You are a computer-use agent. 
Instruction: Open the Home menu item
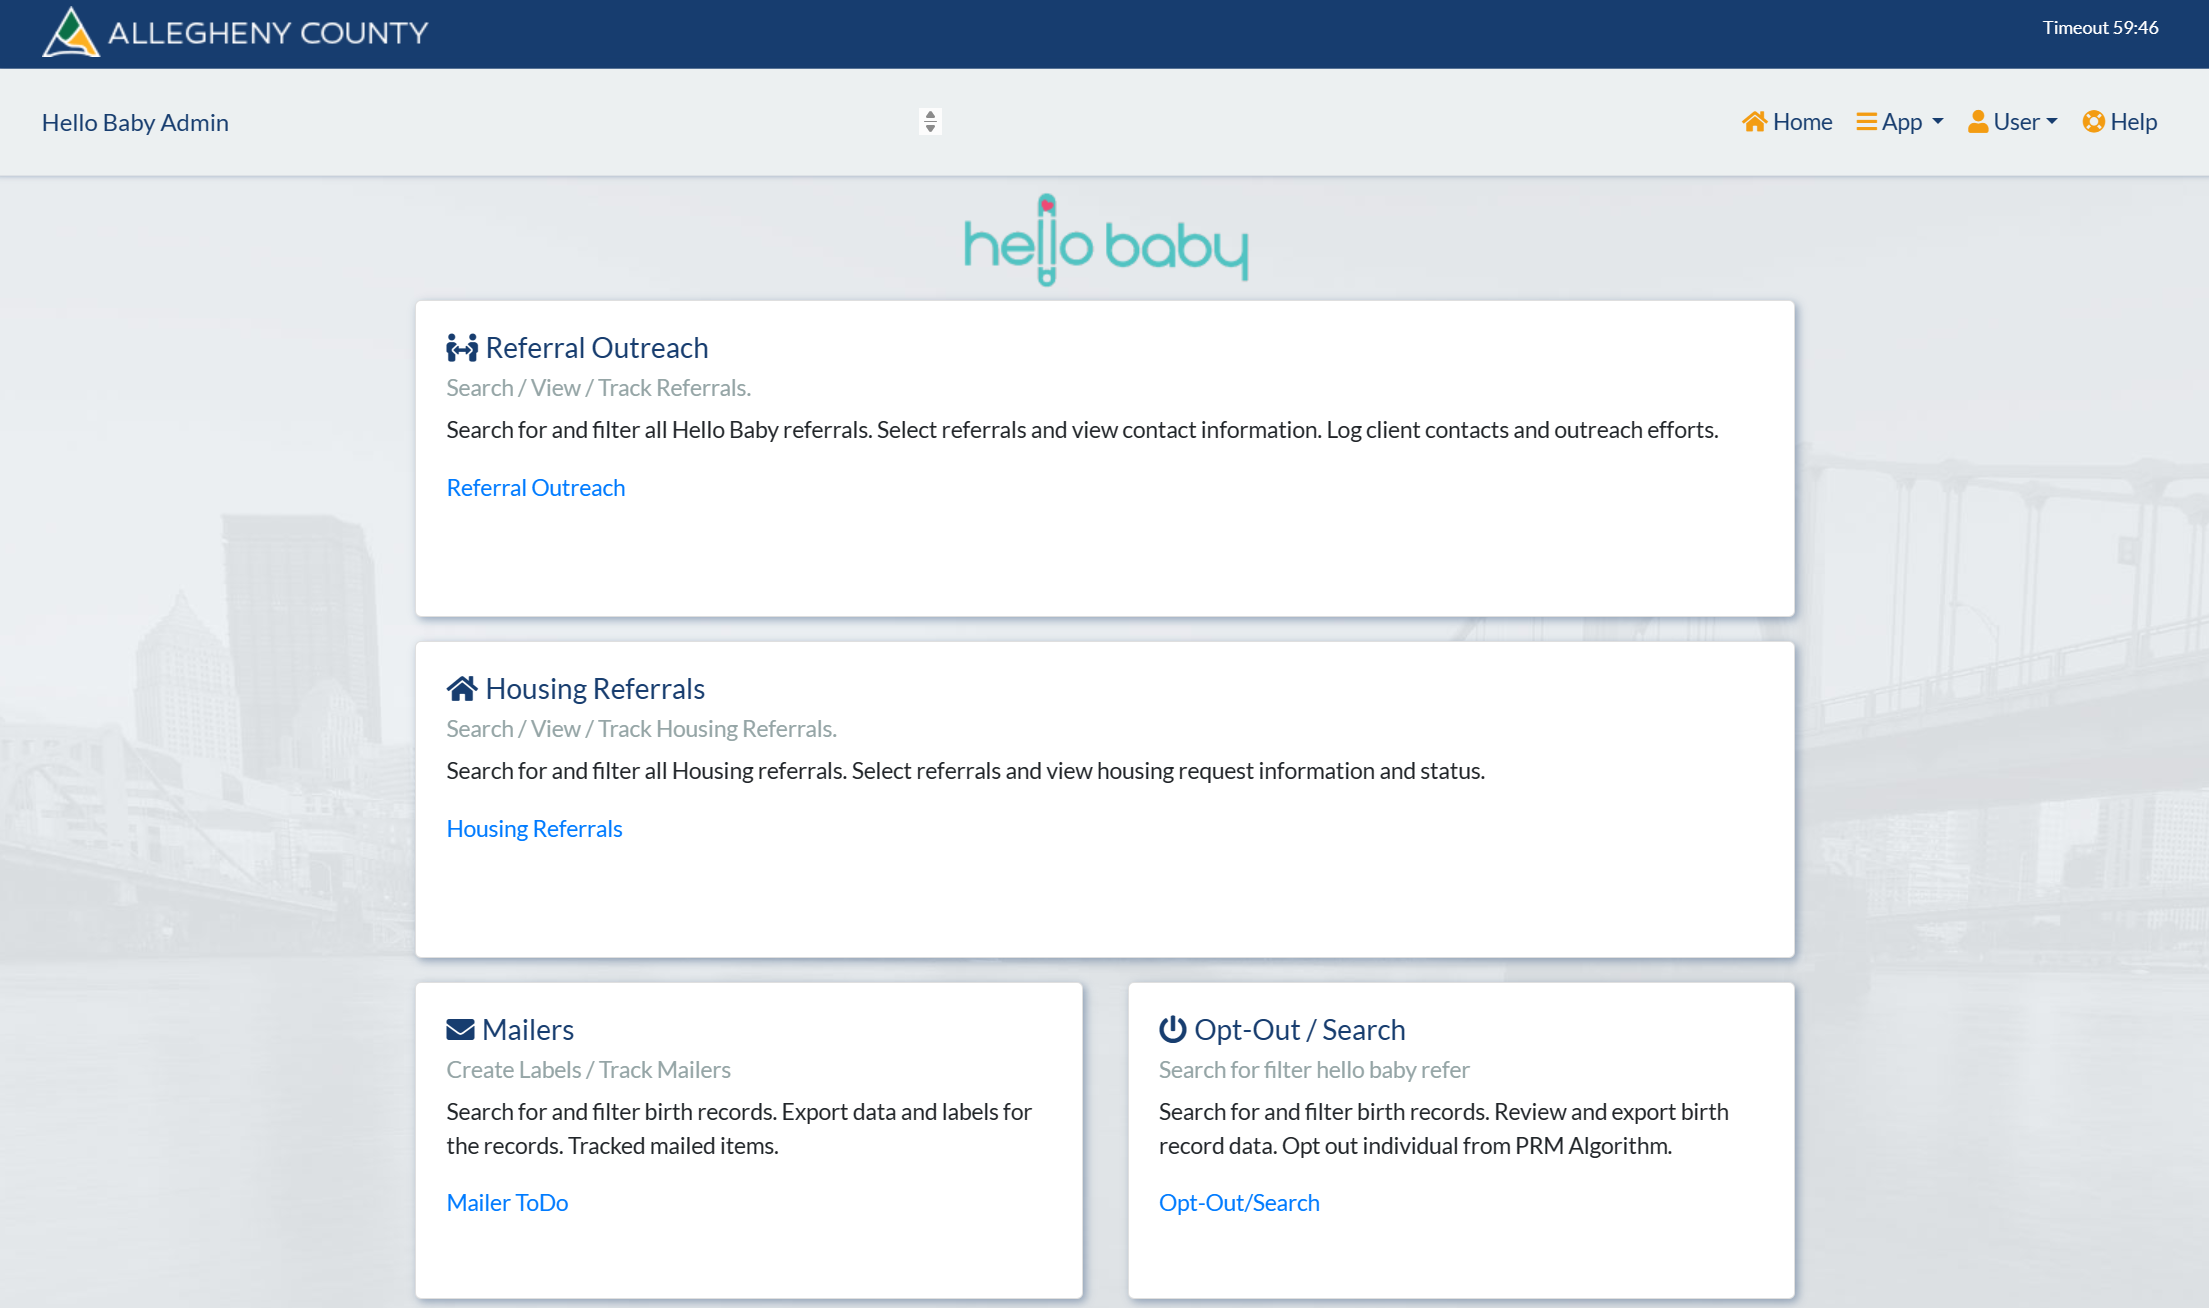(1787, 122)
